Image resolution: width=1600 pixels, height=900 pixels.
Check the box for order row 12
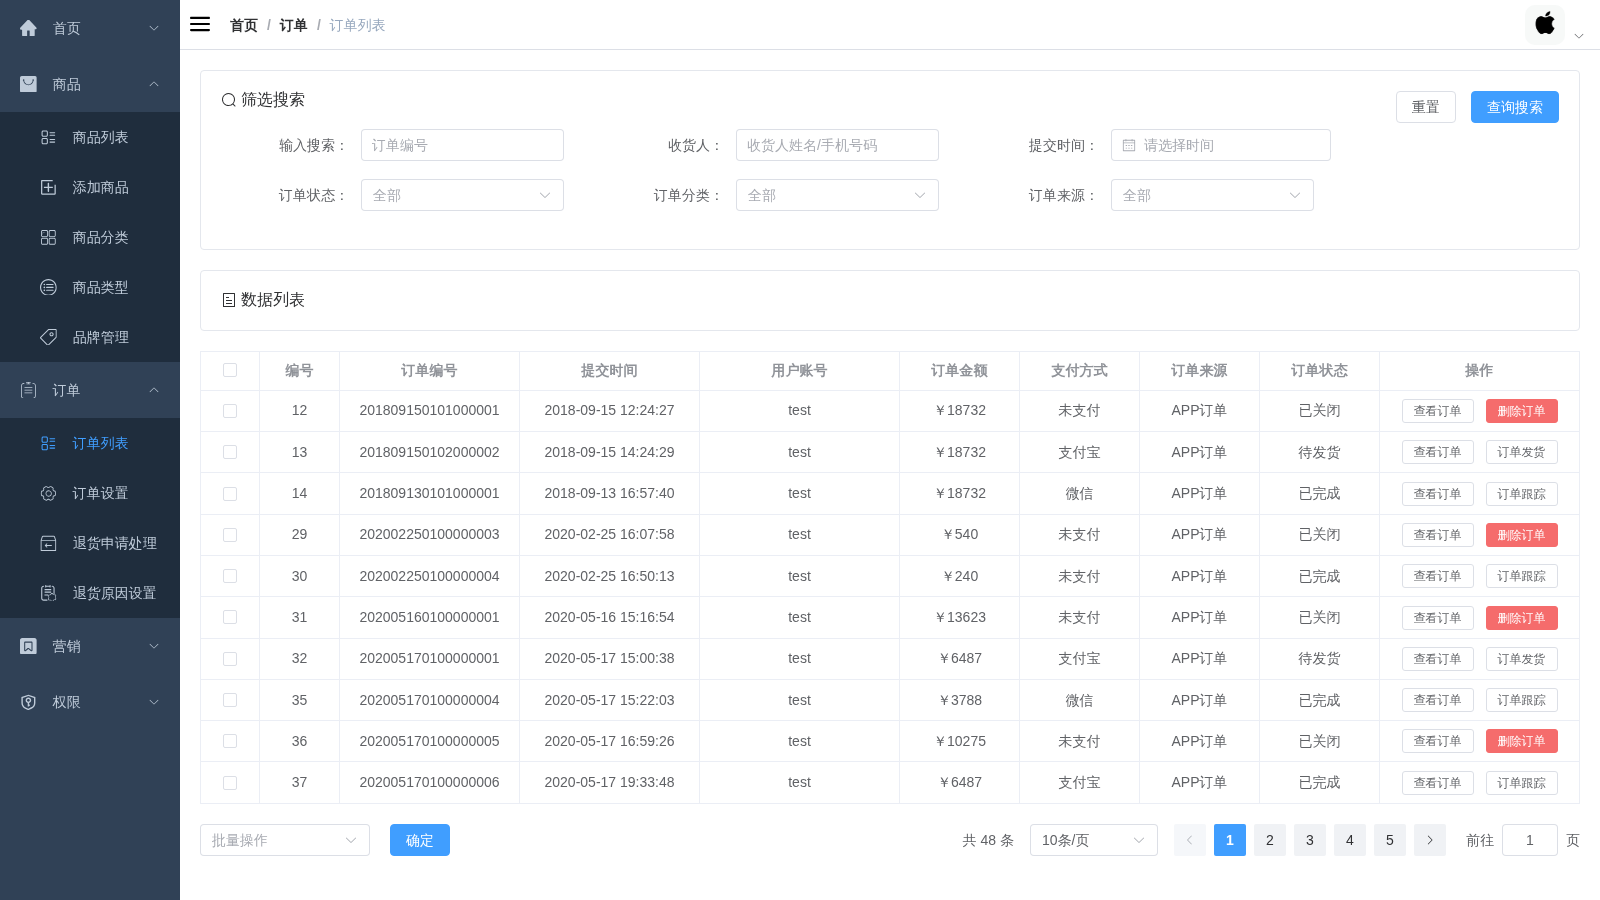tap(230, 411)
